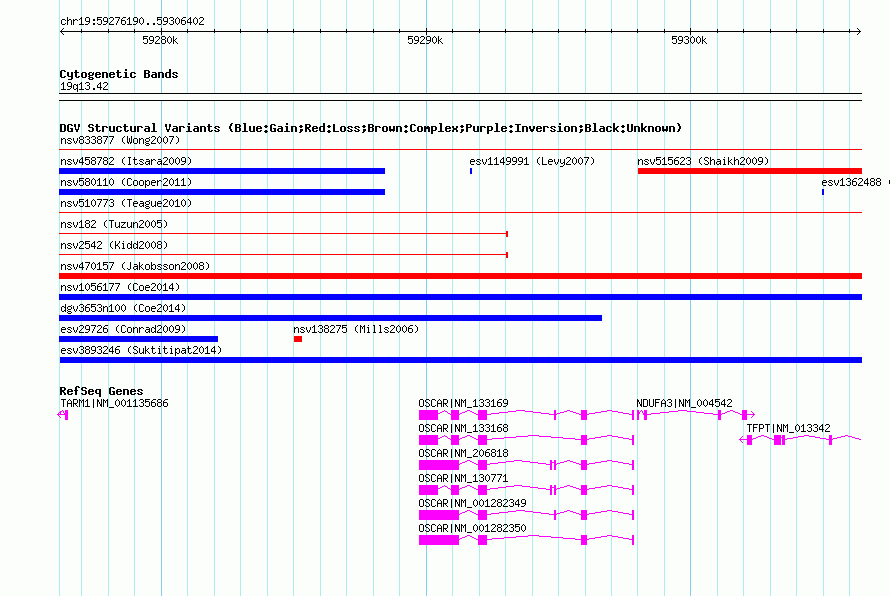Click the OSCAR NM_001282350 gene model
The width and height of the screenshot is (890, 596).
tap(526, 540)
